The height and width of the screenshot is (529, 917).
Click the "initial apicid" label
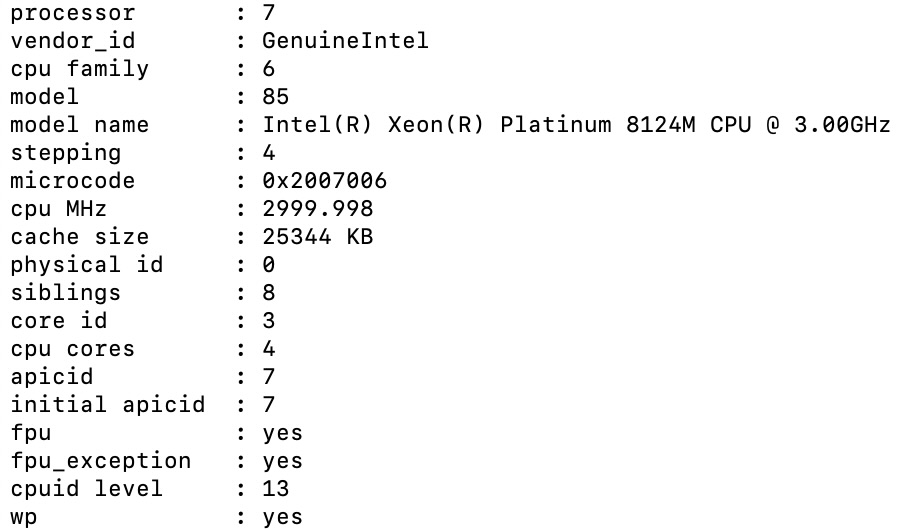[108, 405]
